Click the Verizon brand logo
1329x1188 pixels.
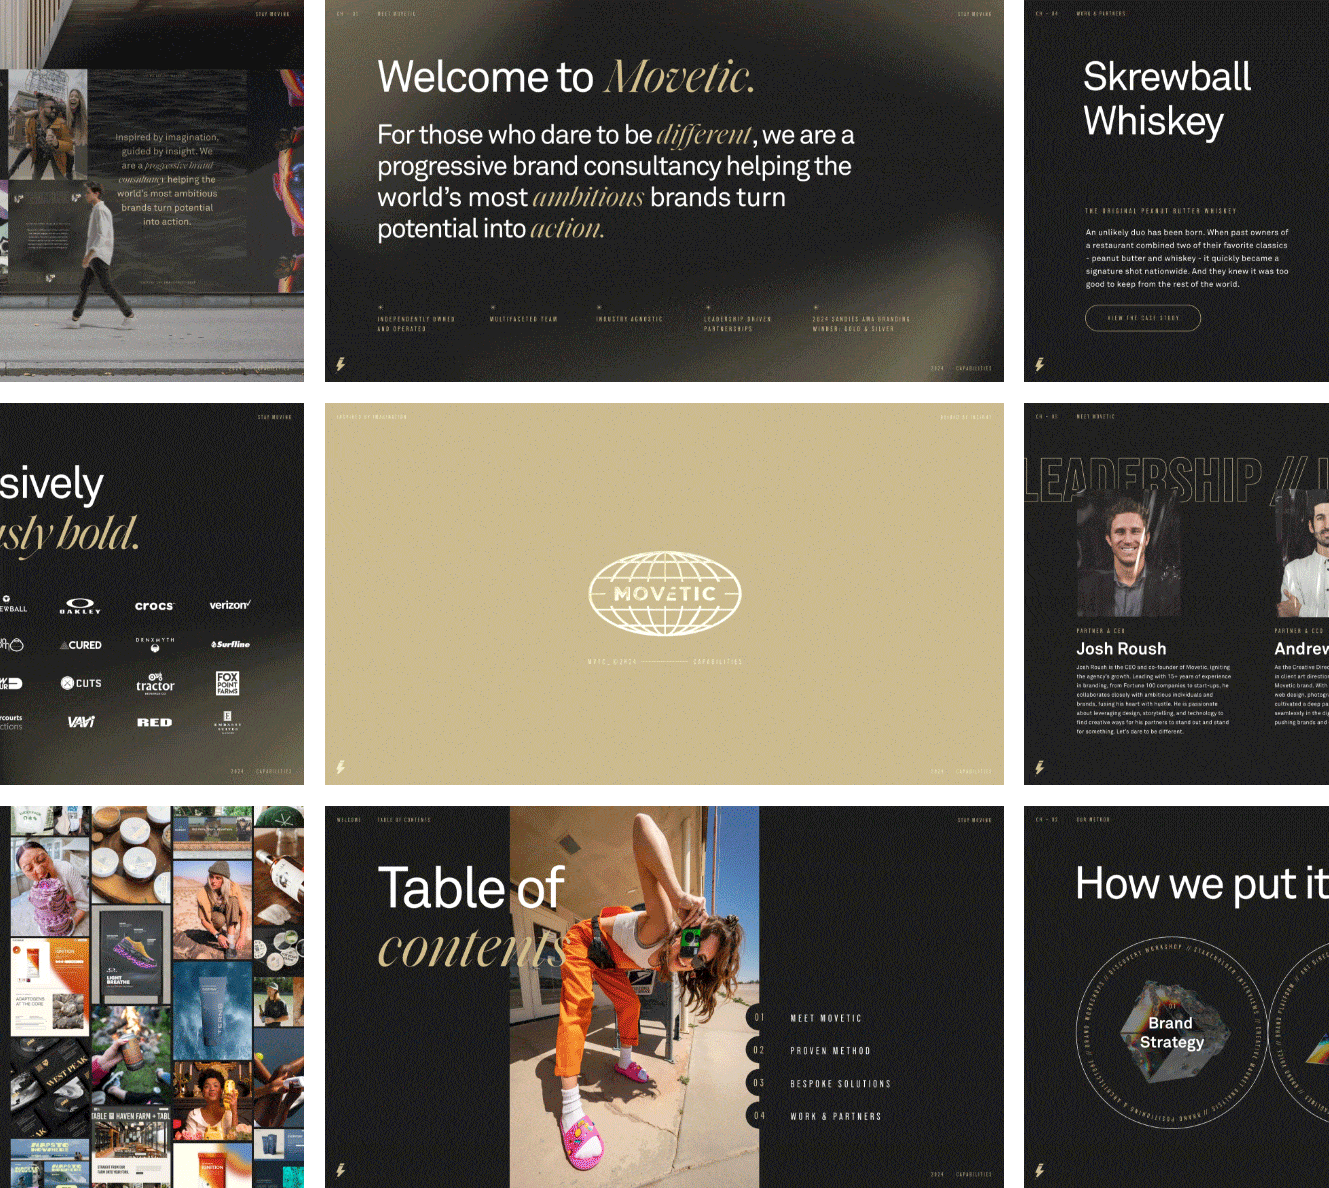pos(229,605)
